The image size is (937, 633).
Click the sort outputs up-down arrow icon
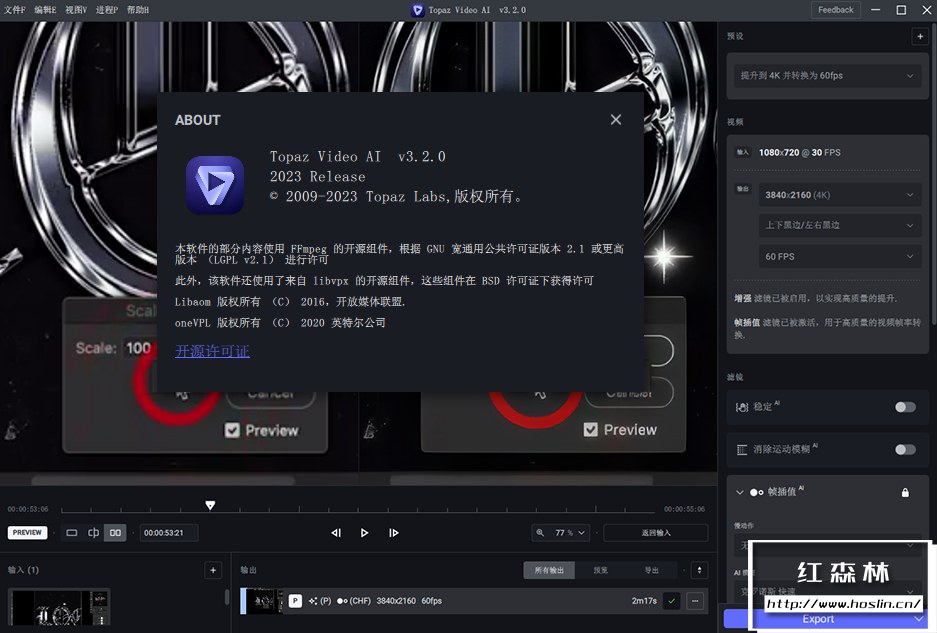[x=699, y=570]
